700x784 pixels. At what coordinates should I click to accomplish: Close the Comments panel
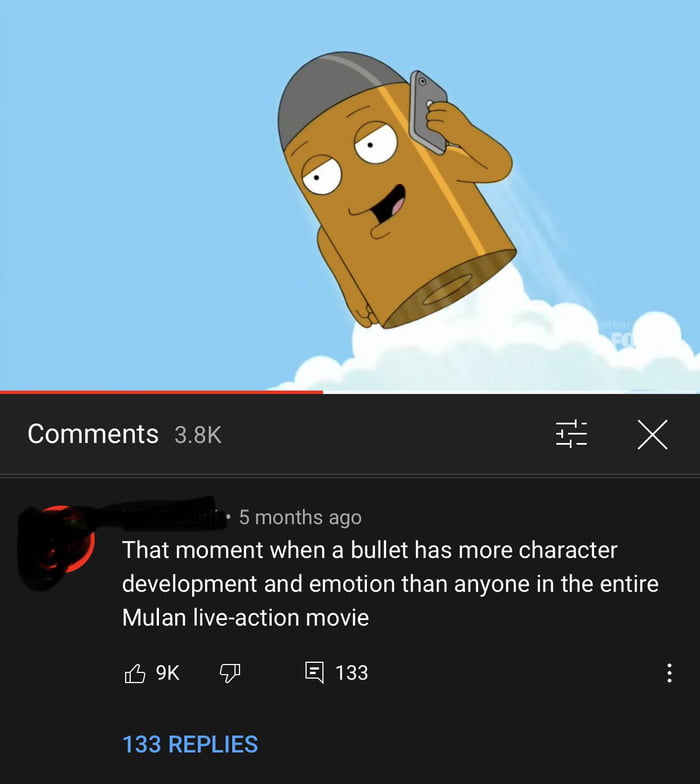tap(652, 434)
